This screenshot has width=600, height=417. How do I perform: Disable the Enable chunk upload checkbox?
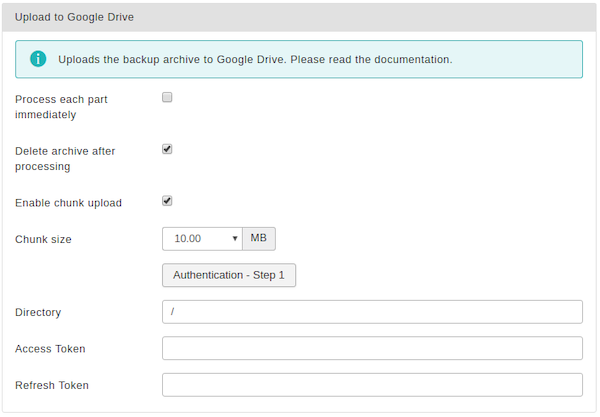click(x=167, y=201)
